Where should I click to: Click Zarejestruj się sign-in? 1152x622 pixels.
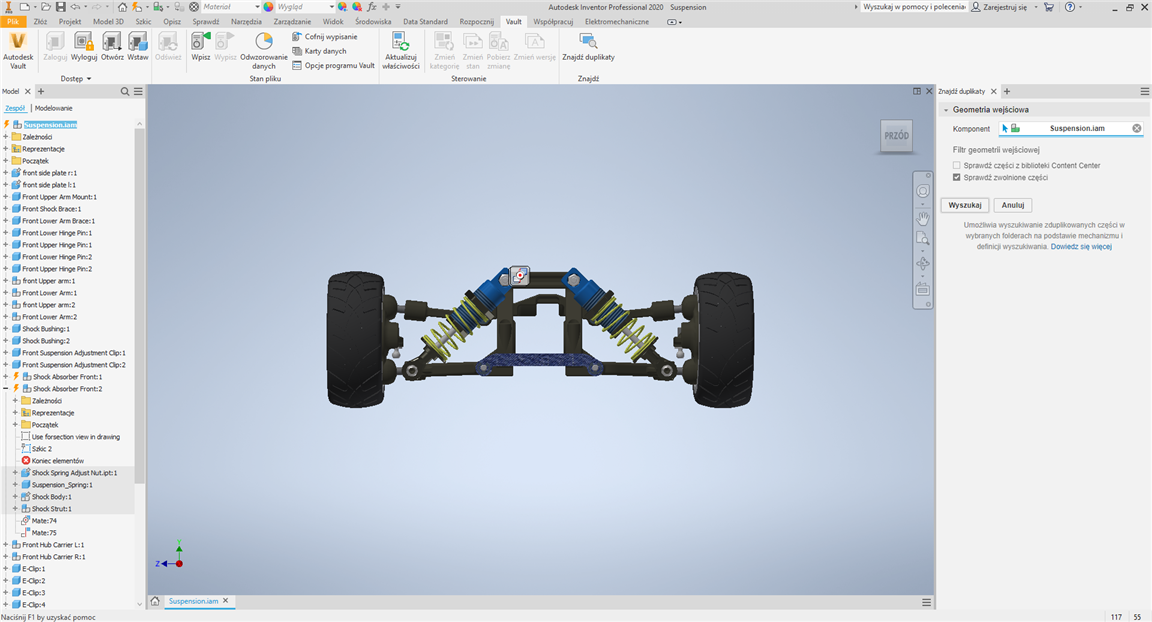tap(999, 7)
